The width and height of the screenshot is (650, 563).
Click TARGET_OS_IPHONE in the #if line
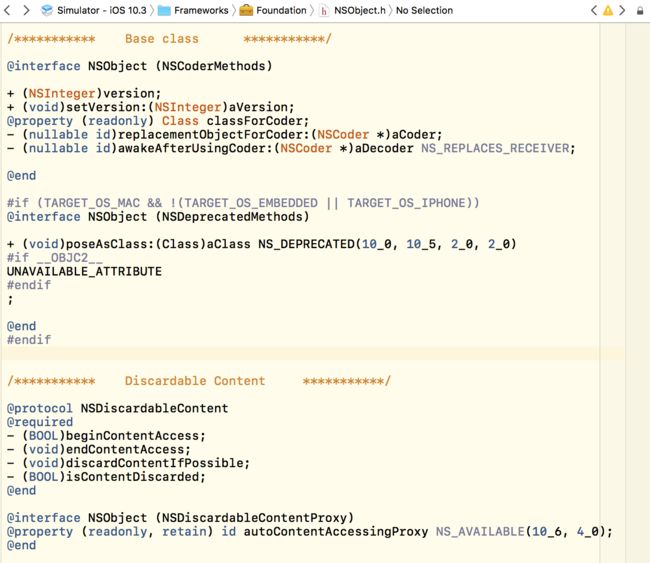tap(406, 203)
